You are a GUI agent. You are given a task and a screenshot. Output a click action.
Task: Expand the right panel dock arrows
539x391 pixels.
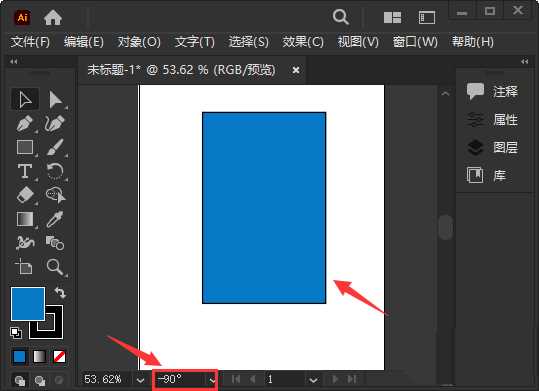coord(525,62)
